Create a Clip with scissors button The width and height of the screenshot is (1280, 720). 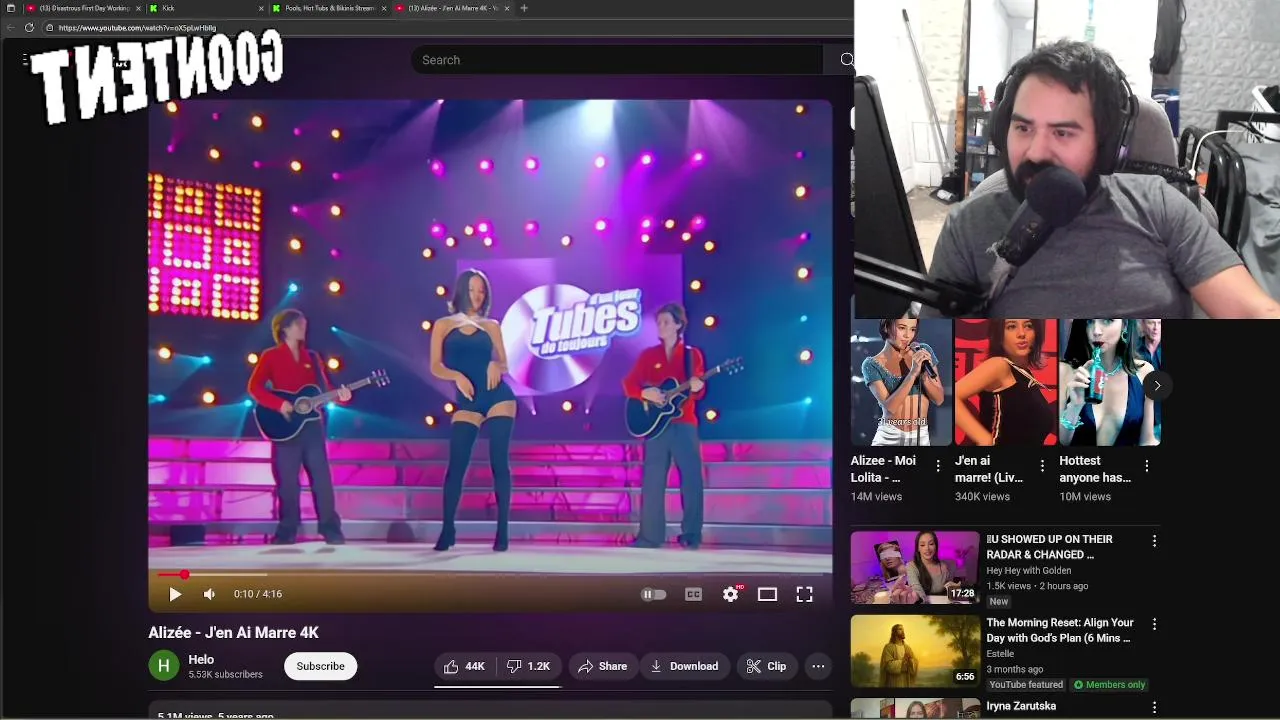pos(766,666)
